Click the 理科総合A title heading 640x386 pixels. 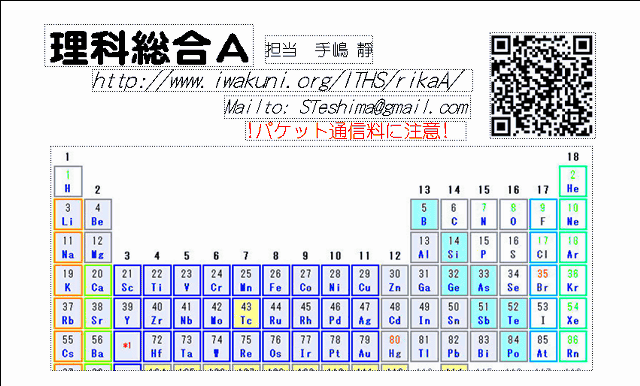tap(149, 46)
